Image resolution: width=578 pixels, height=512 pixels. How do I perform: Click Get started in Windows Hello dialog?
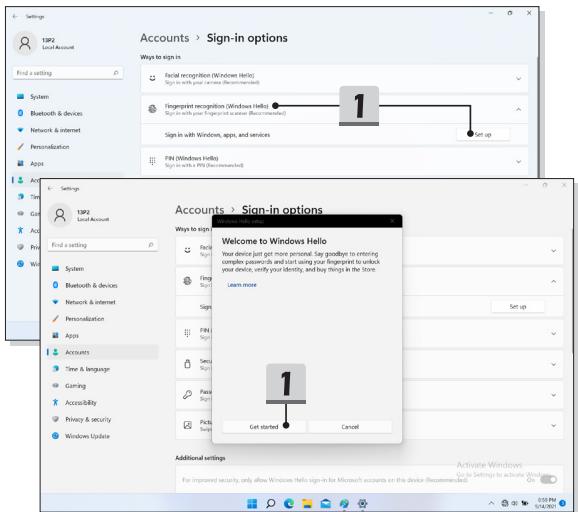(264, 426)
